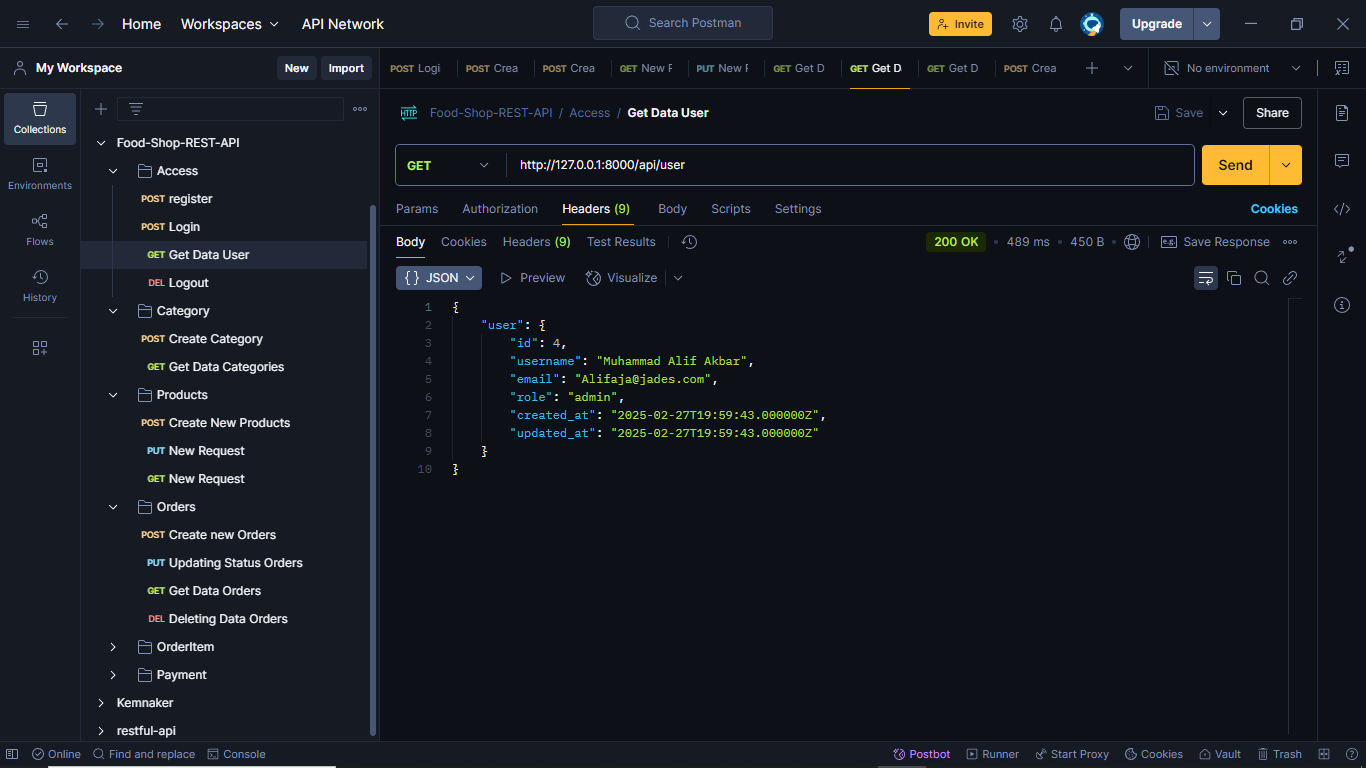Open the Upgrade dropdown arrow
This screenshot has height=768, width=1366.
pyautogui.click(x=1207, y=24)
